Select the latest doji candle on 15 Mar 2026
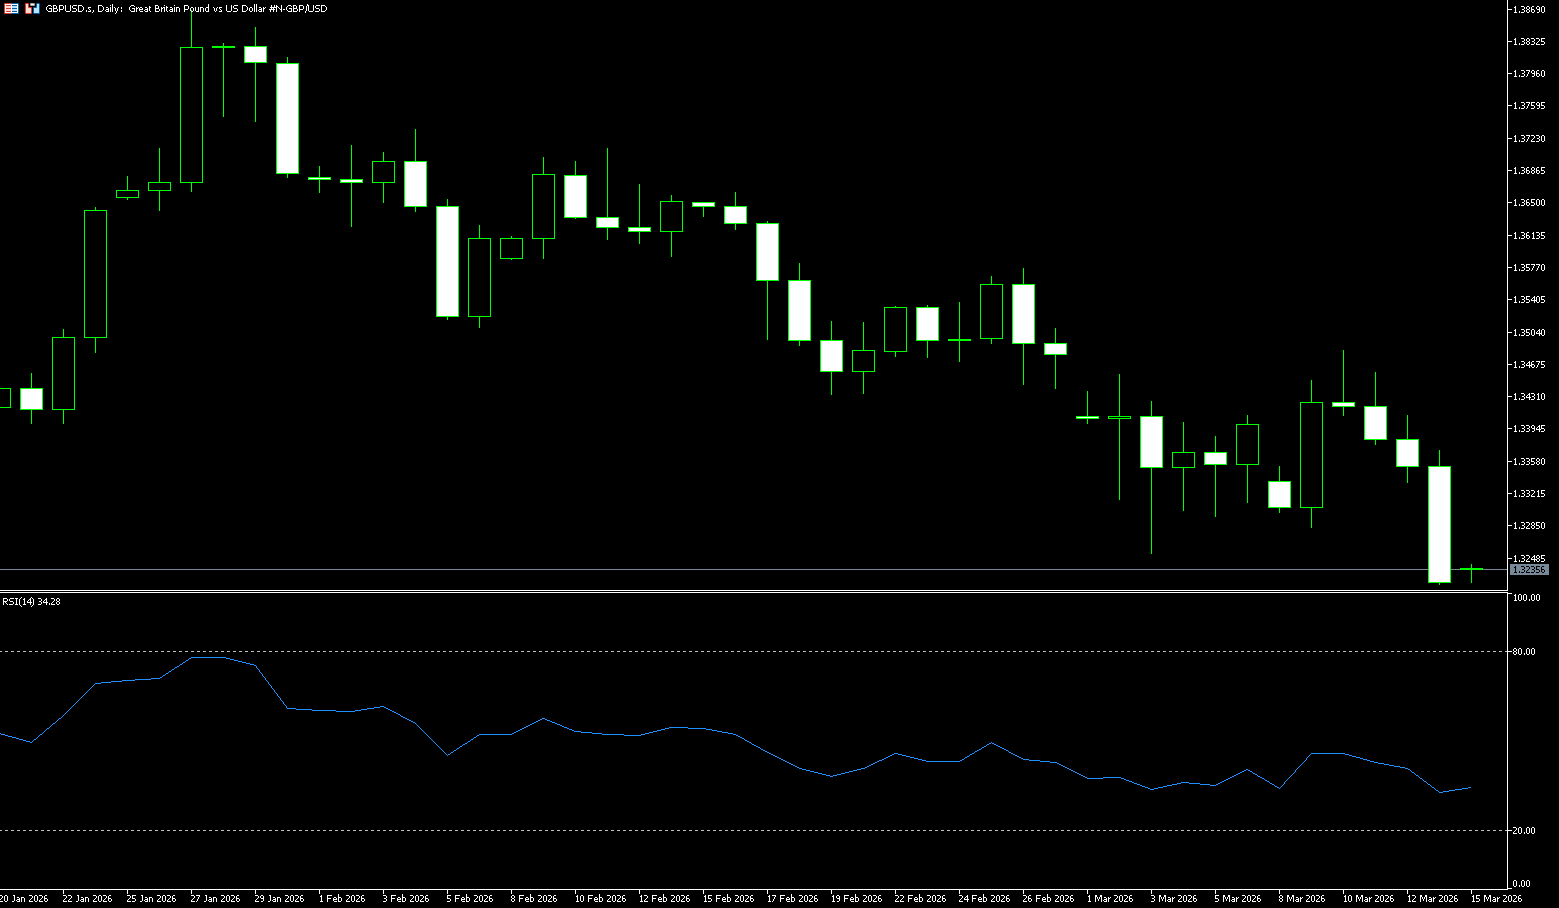The height and width of the screenshot is (908, 1559). 1471,569
